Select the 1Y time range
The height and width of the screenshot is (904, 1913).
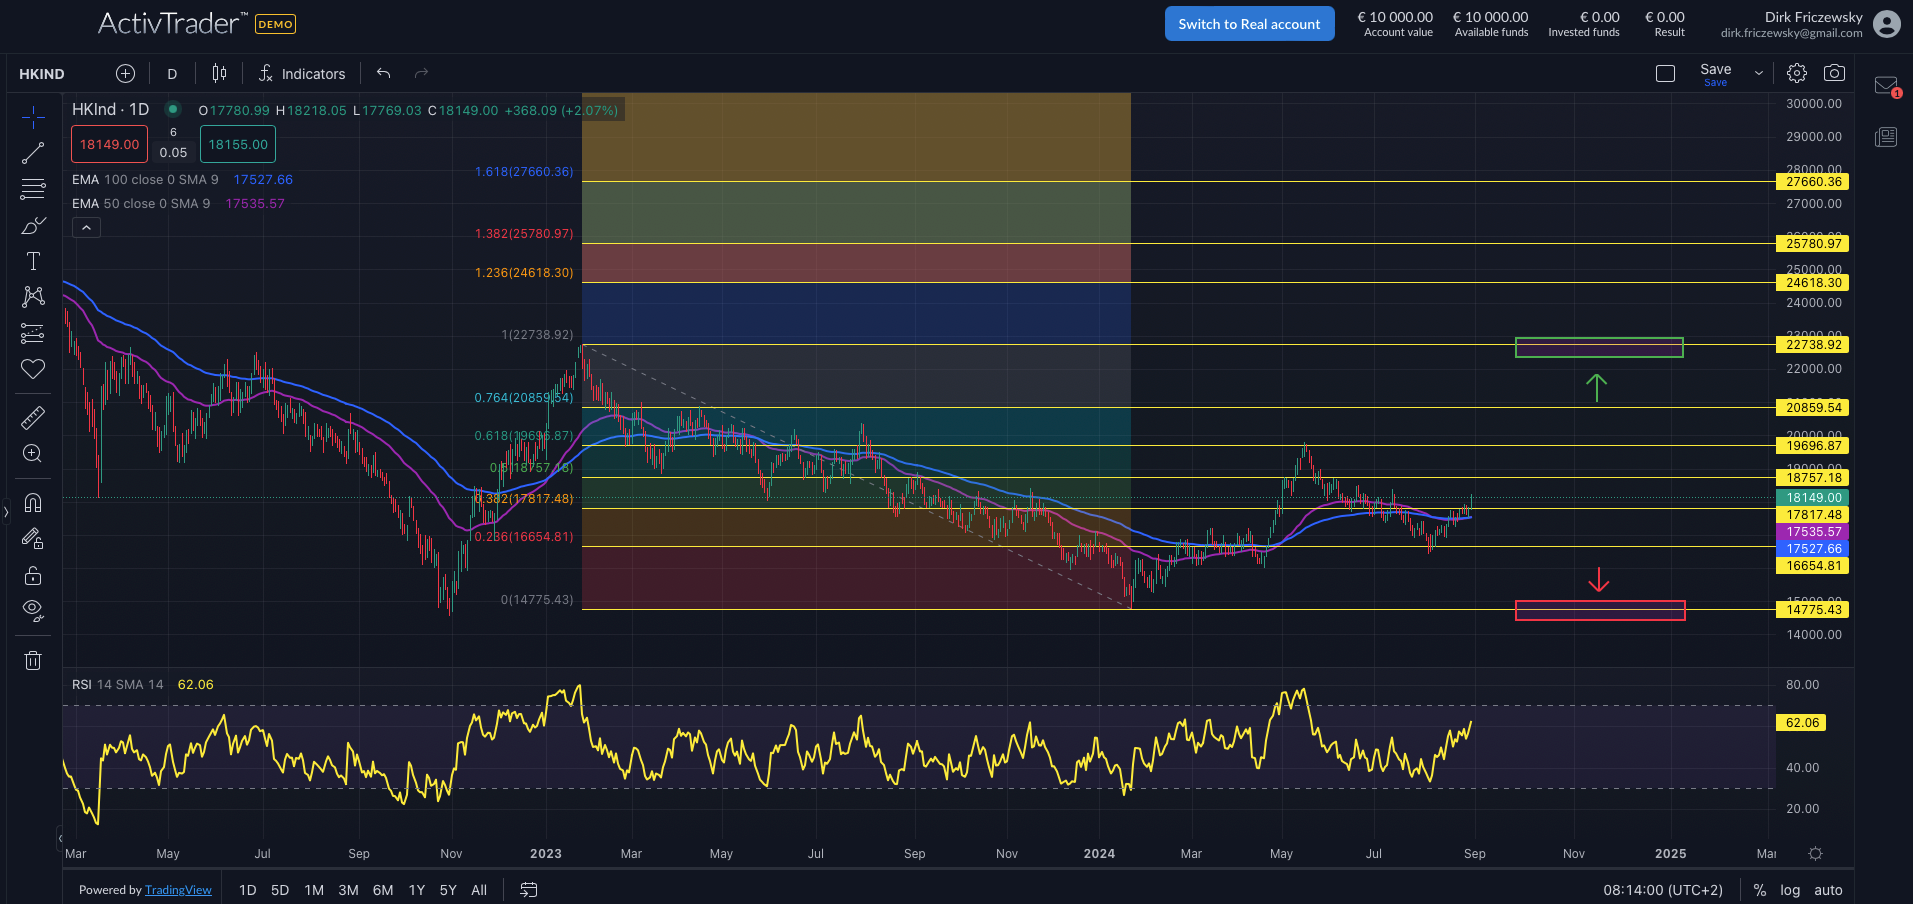coord(417,890)
